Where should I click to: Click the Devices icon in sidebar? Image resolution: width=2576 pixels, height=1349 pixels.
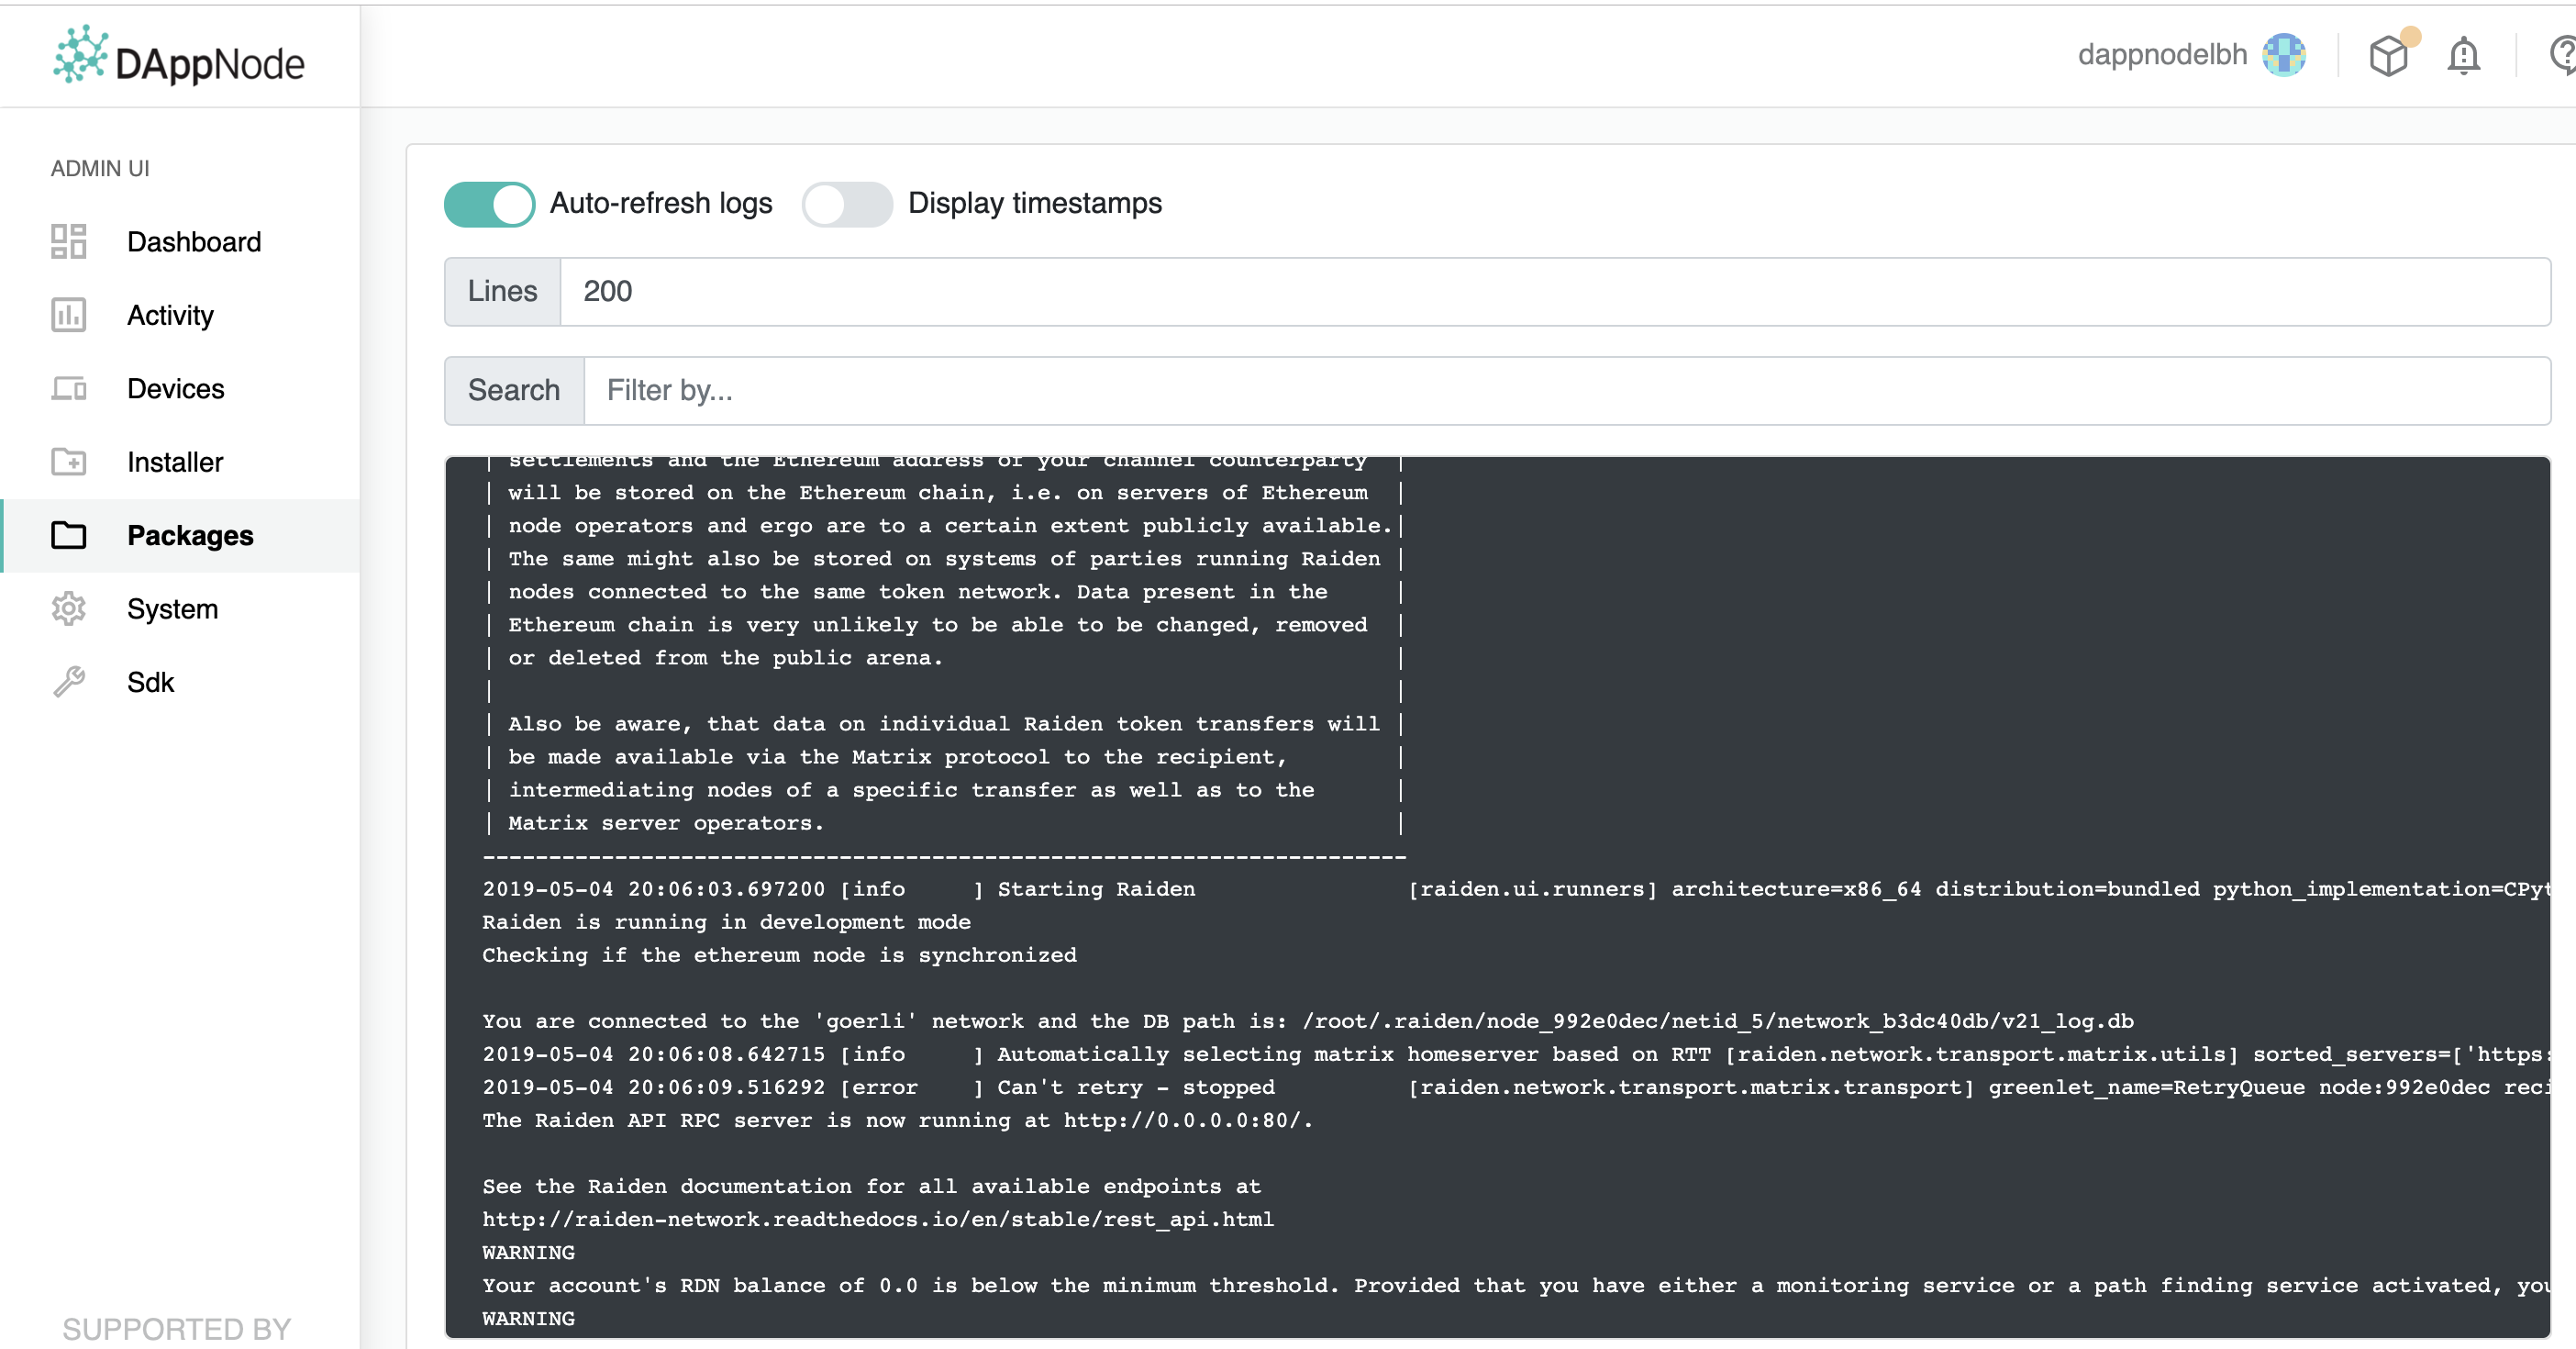(68, 388)
